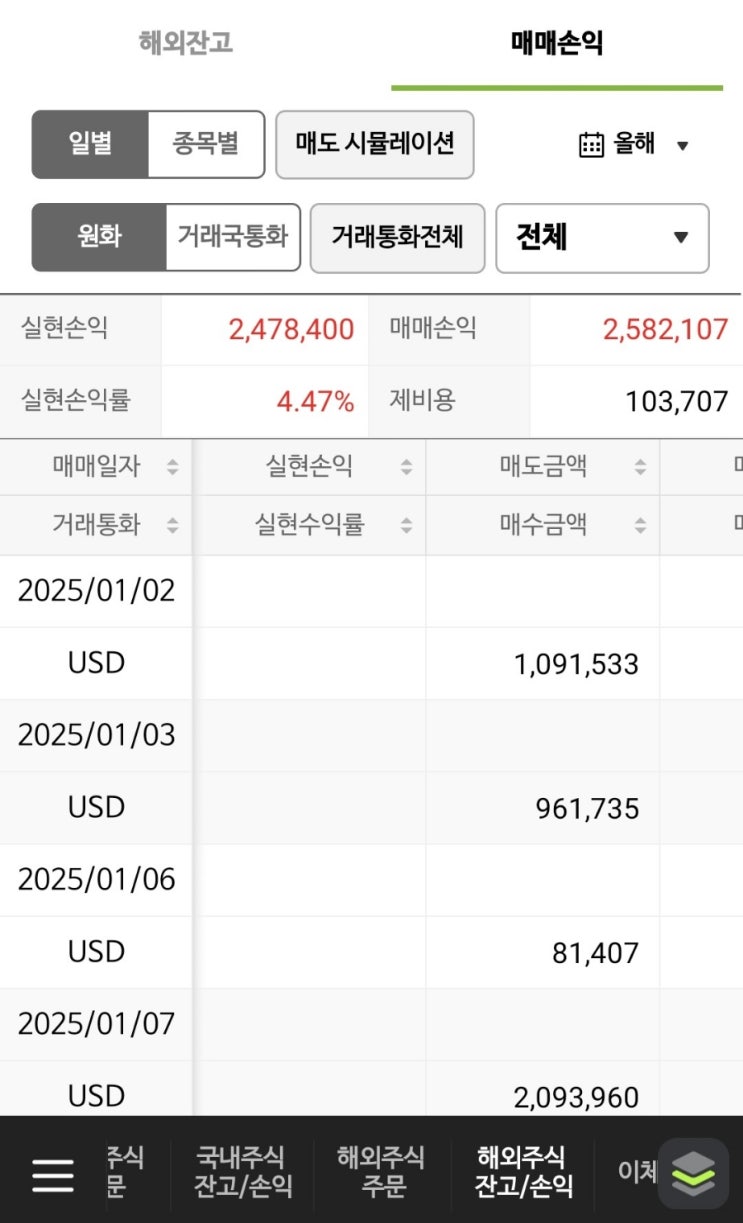
Task: Sort by 매도금액 column arrows
Action: (x=640, y=467)
